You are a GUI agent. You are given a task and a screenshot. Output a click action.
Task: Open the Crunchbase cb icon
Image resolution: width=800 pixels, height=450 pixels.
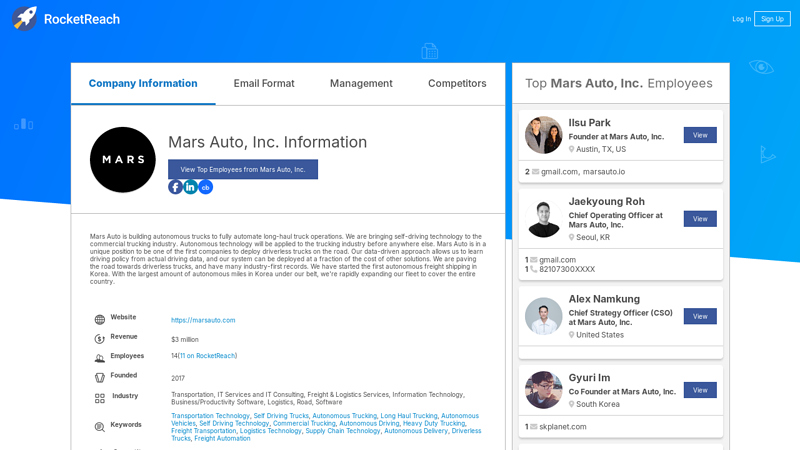tap(206, 187)
